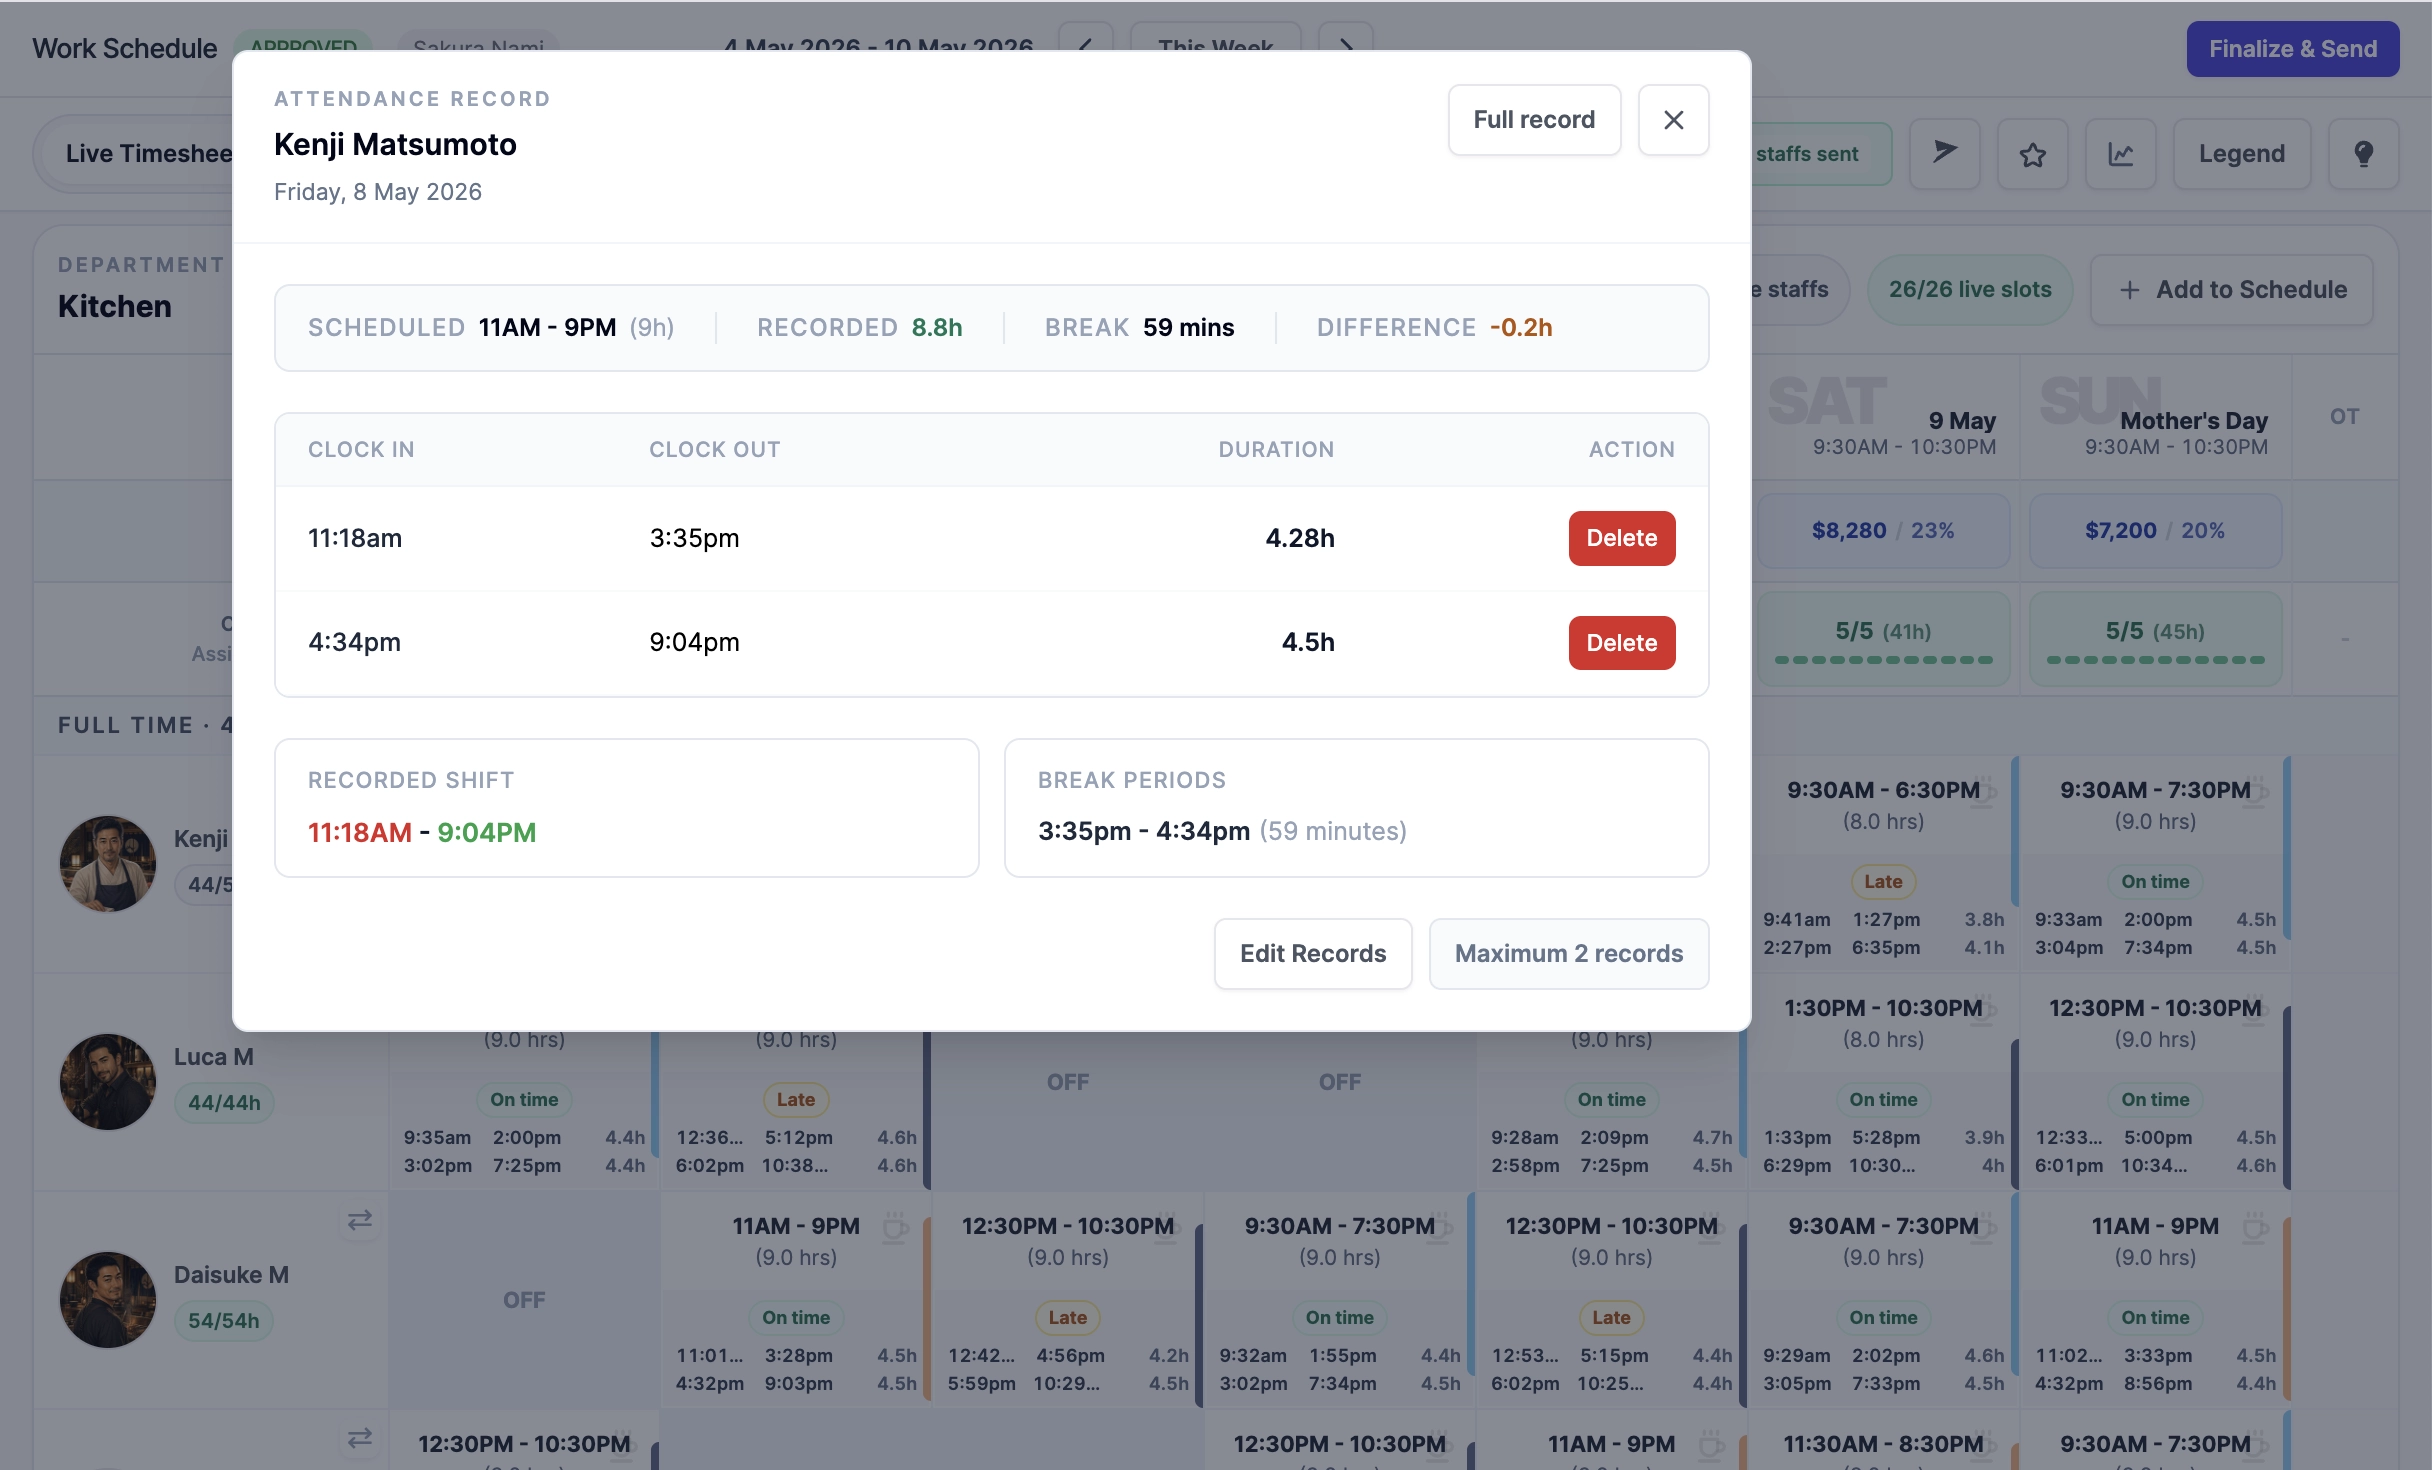
Task: Click the Recorded 8.8h value
Action: 937,328
